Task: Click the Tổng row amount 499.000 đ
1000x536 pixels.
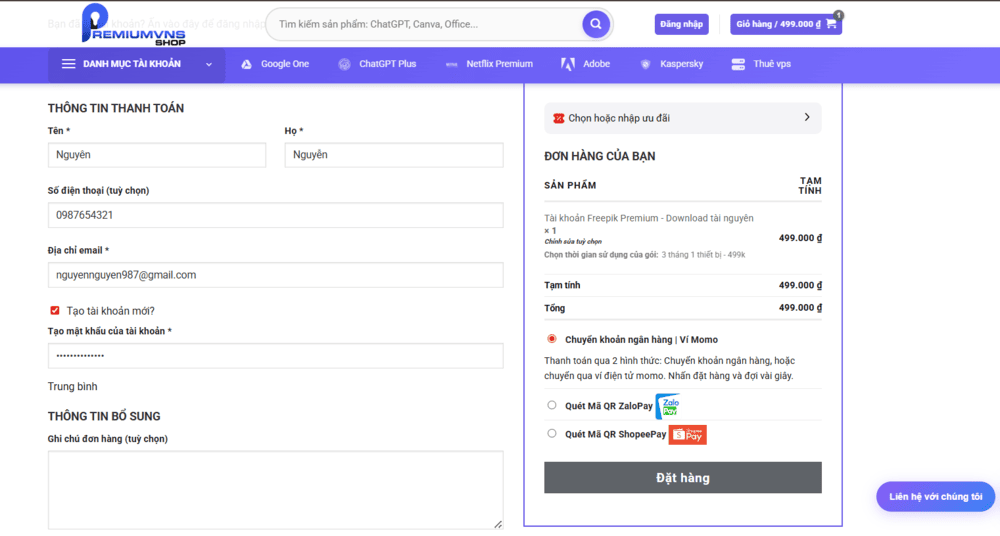Action: click(x=800, y=308)
